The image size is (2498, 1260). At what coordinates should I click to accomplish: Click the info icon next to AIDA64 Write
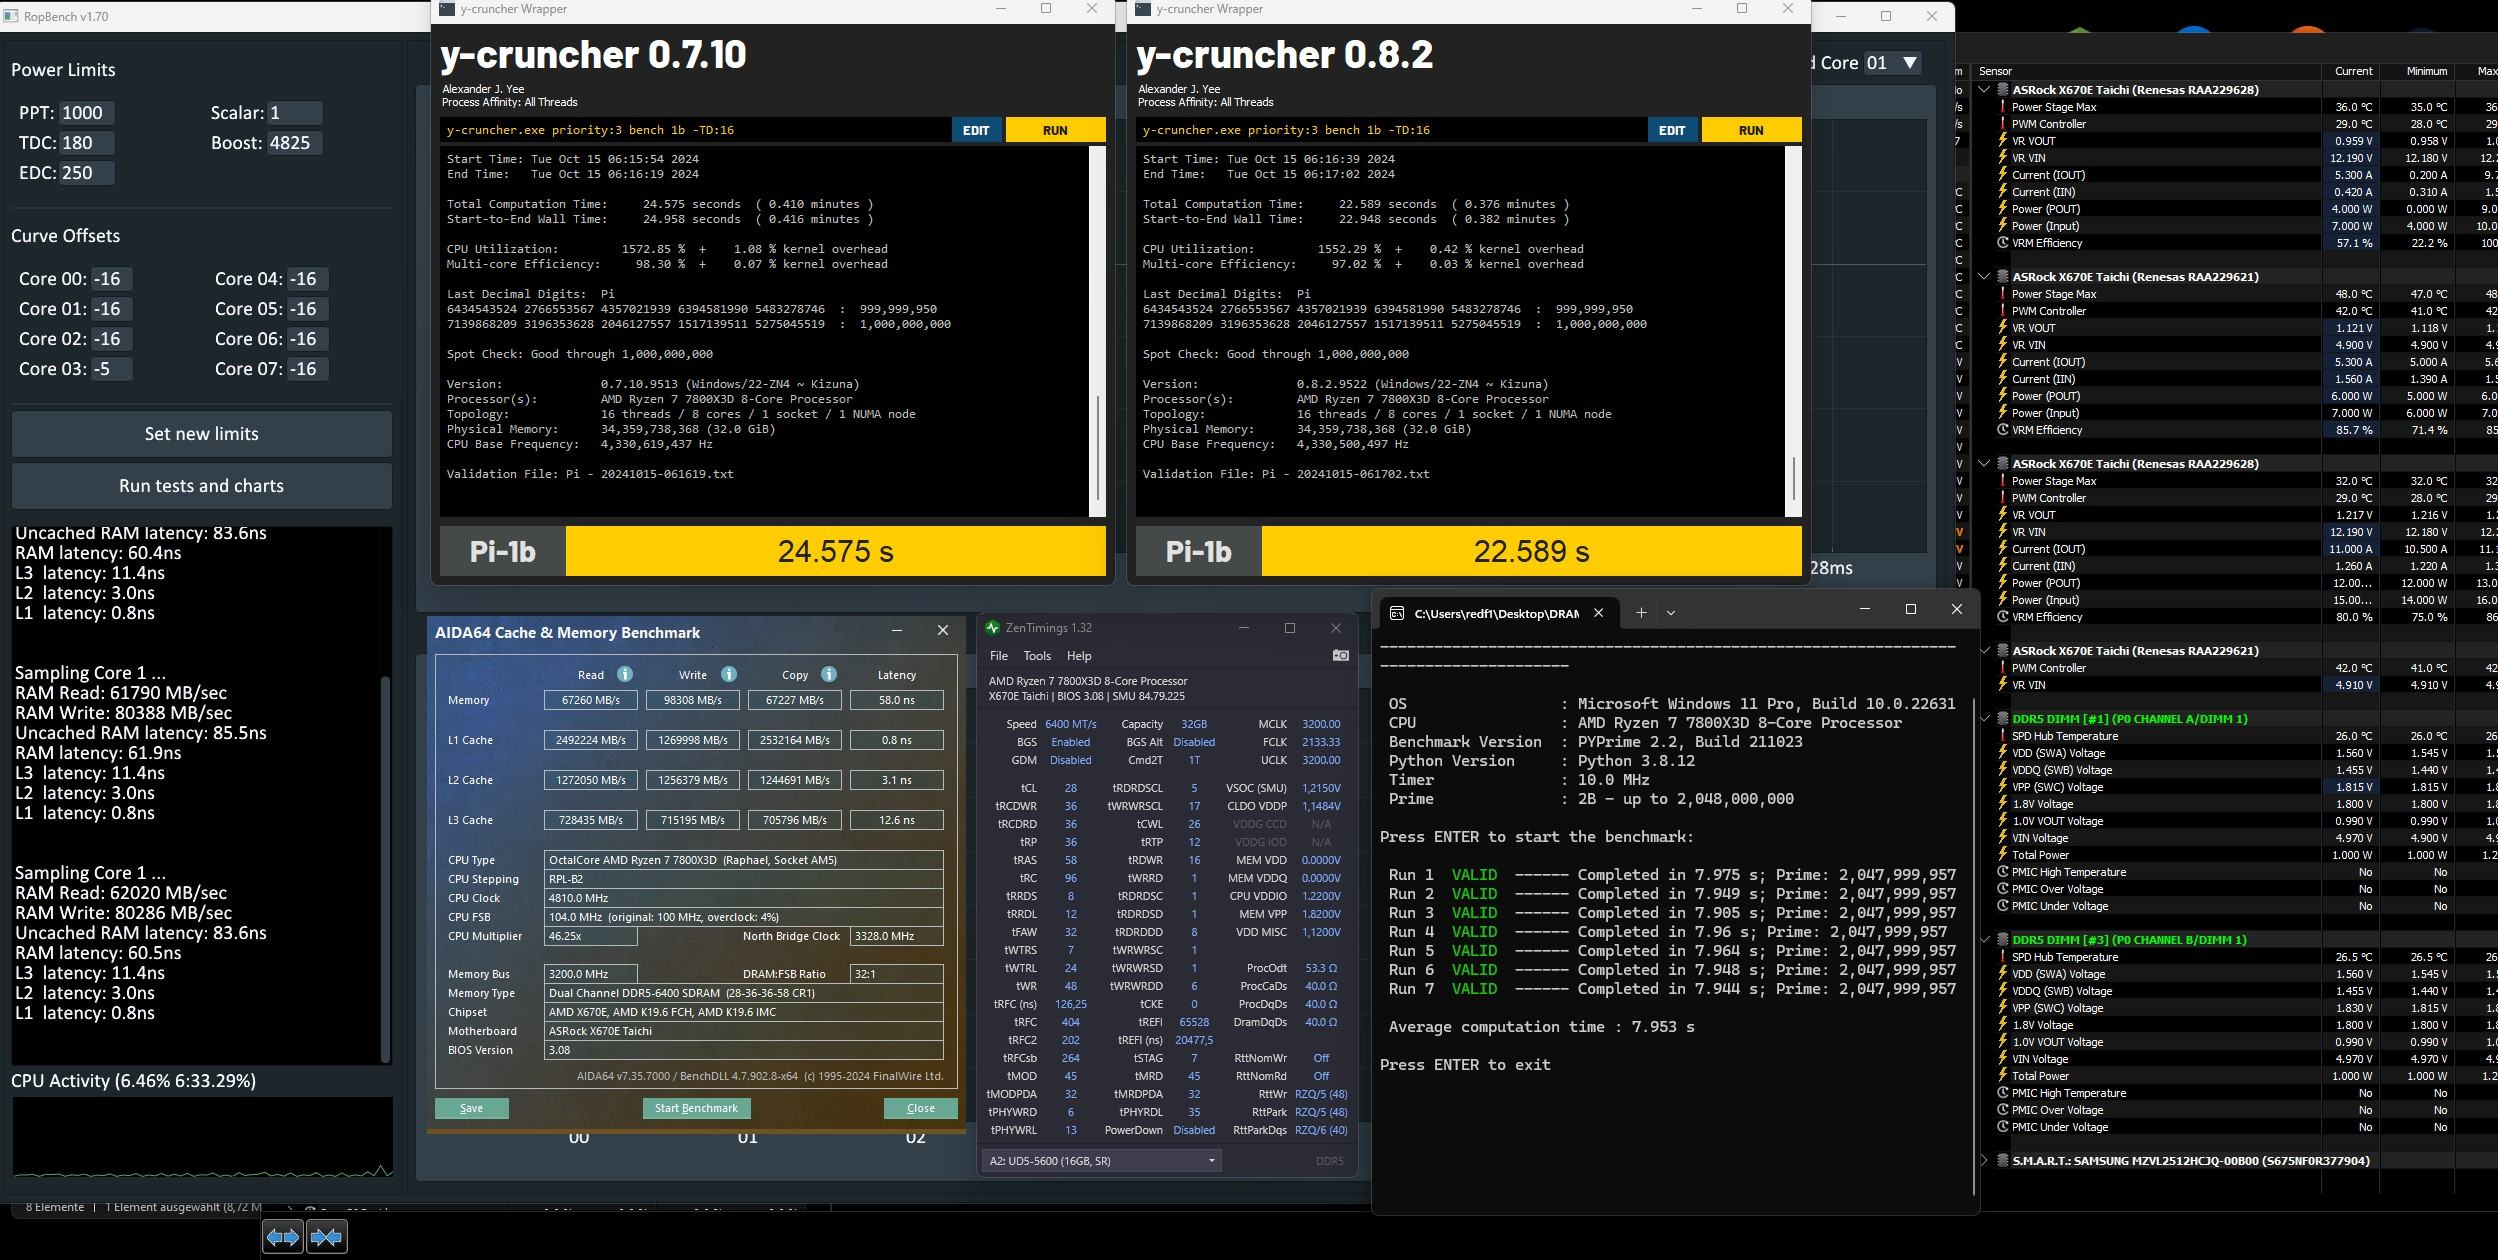729,674
